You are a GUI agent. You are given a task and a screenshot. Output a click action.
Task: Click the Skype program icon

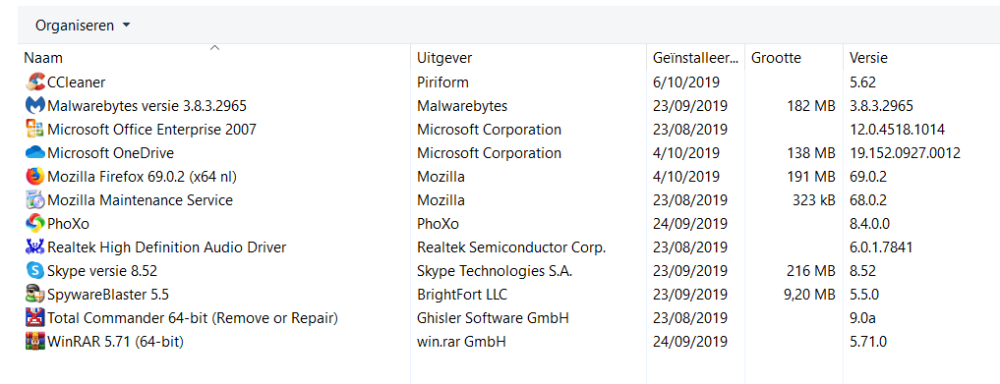[34, 271]
